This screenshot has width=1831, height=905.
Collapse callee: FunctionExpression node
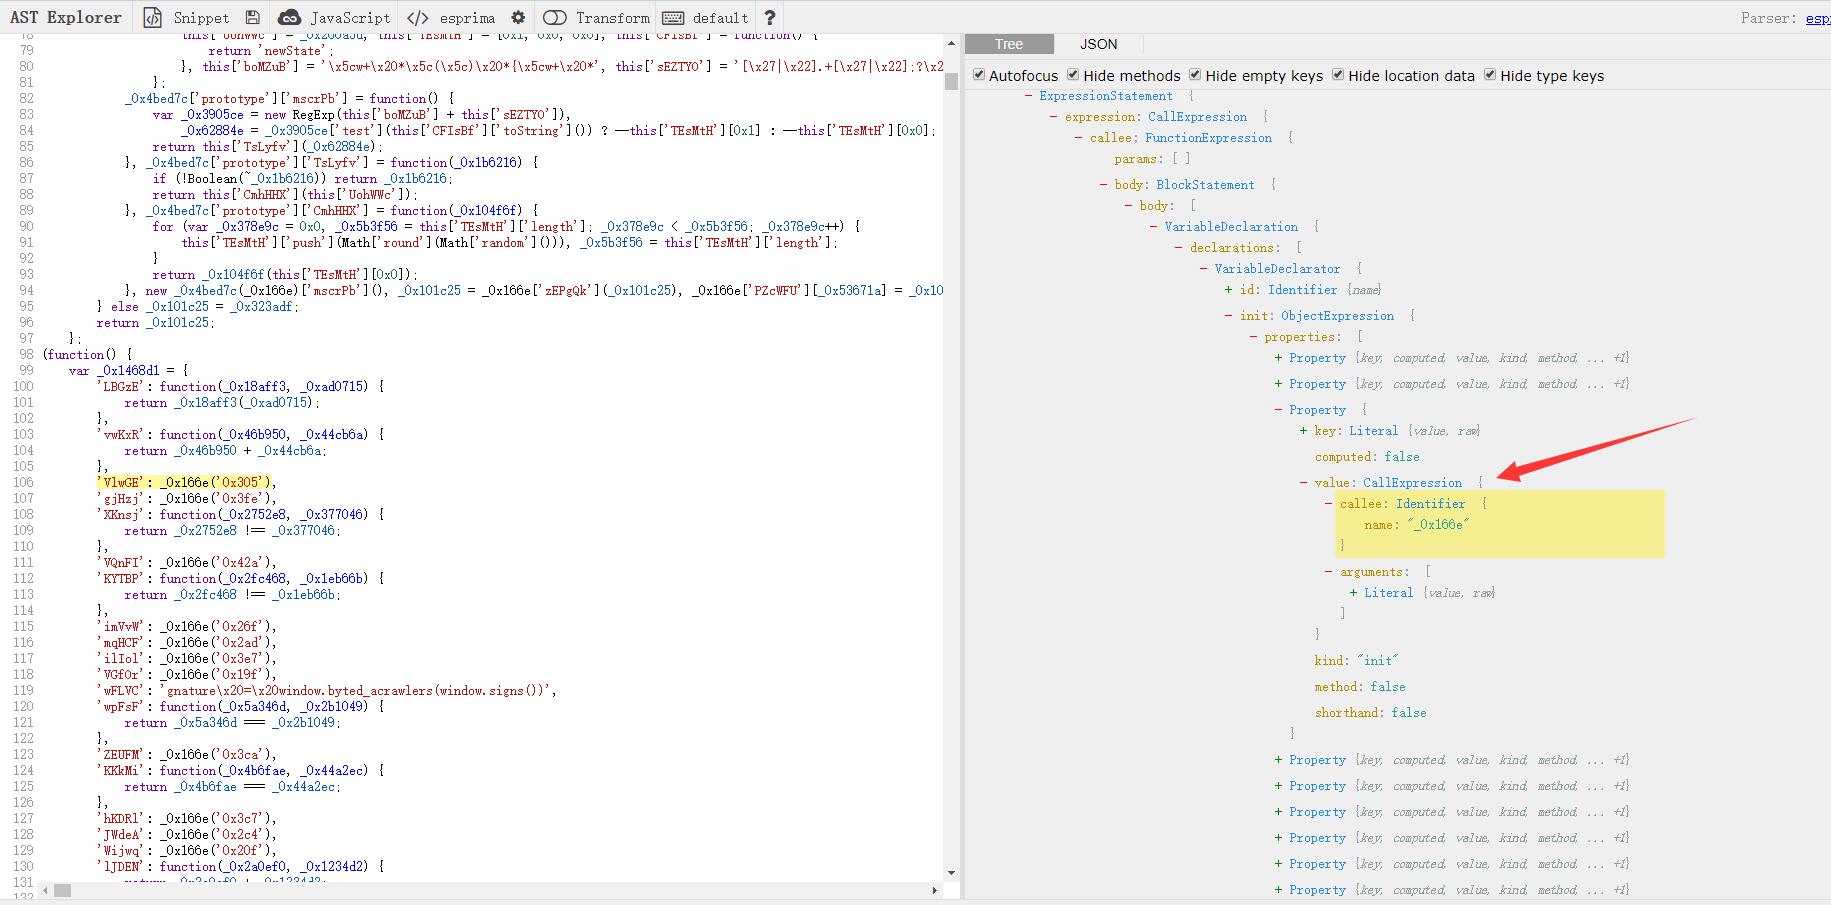(x=1079, y=138)
